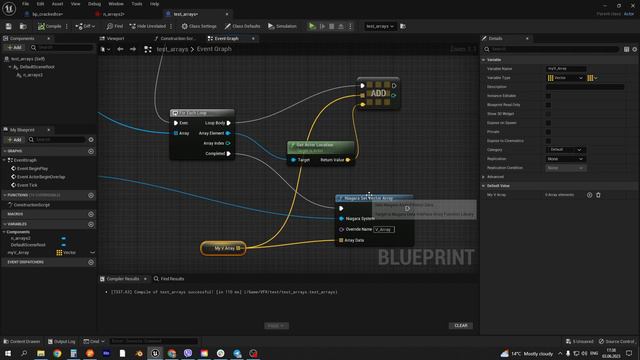Toggle the Expose on Spawn checkbox
This screenshot has height=360, width=640.
pos(548,123)
